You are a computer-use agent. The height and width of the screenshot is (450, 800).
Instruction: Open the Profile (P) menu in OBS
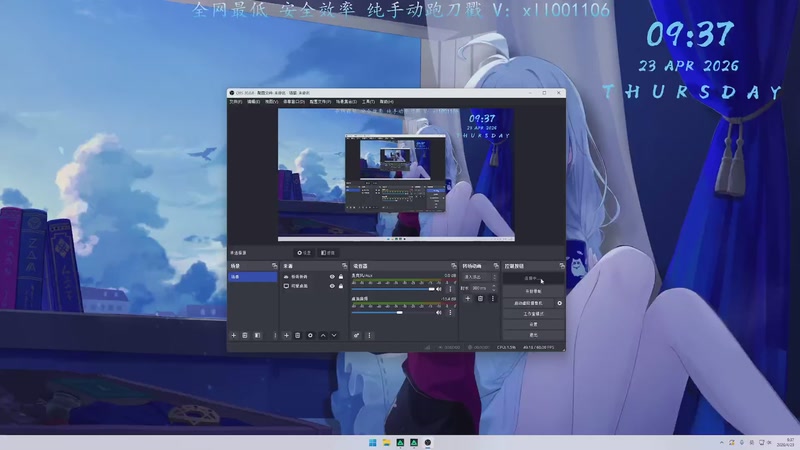pos(320,102)
